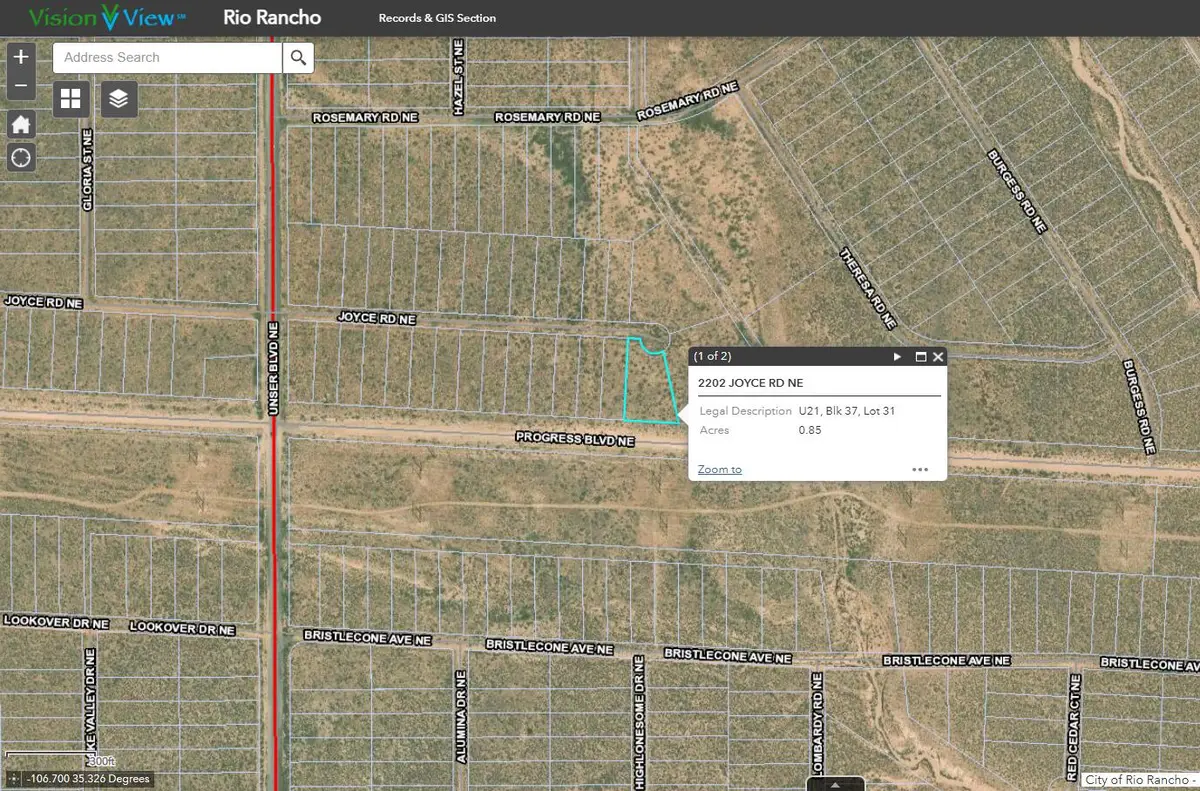Open the popup ellipsis actions menu
The width and height of the screenshot is (1200, 791).
pyautogui.click(x=920, y=469)
